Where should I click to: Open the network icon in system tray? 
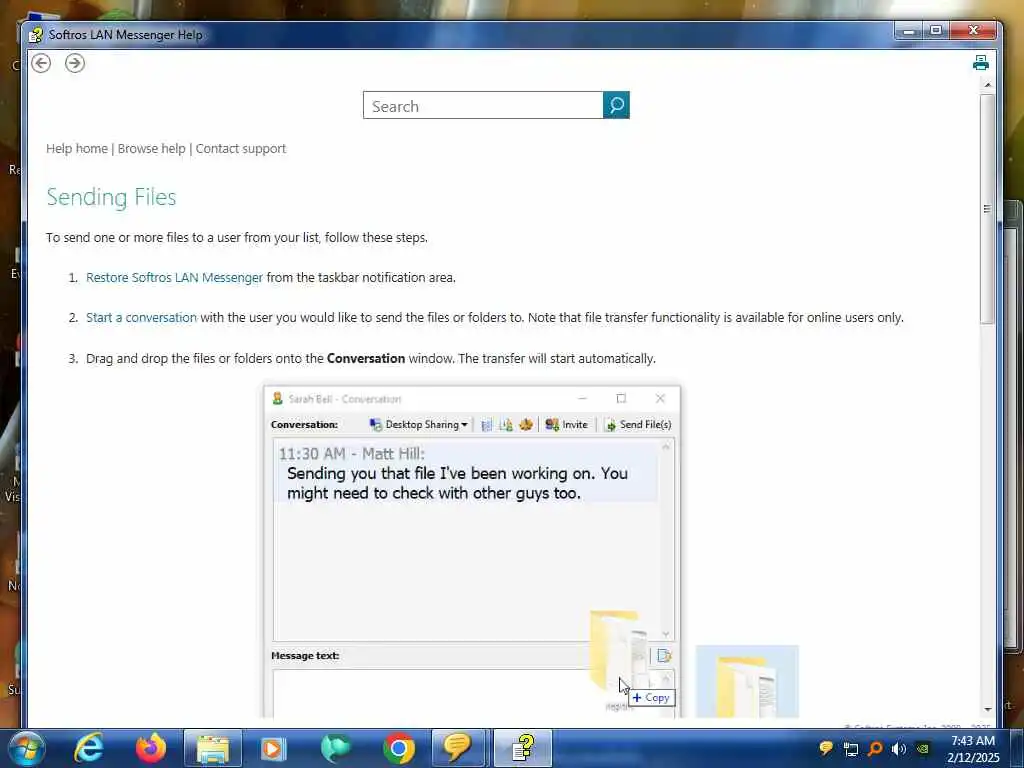850,749
